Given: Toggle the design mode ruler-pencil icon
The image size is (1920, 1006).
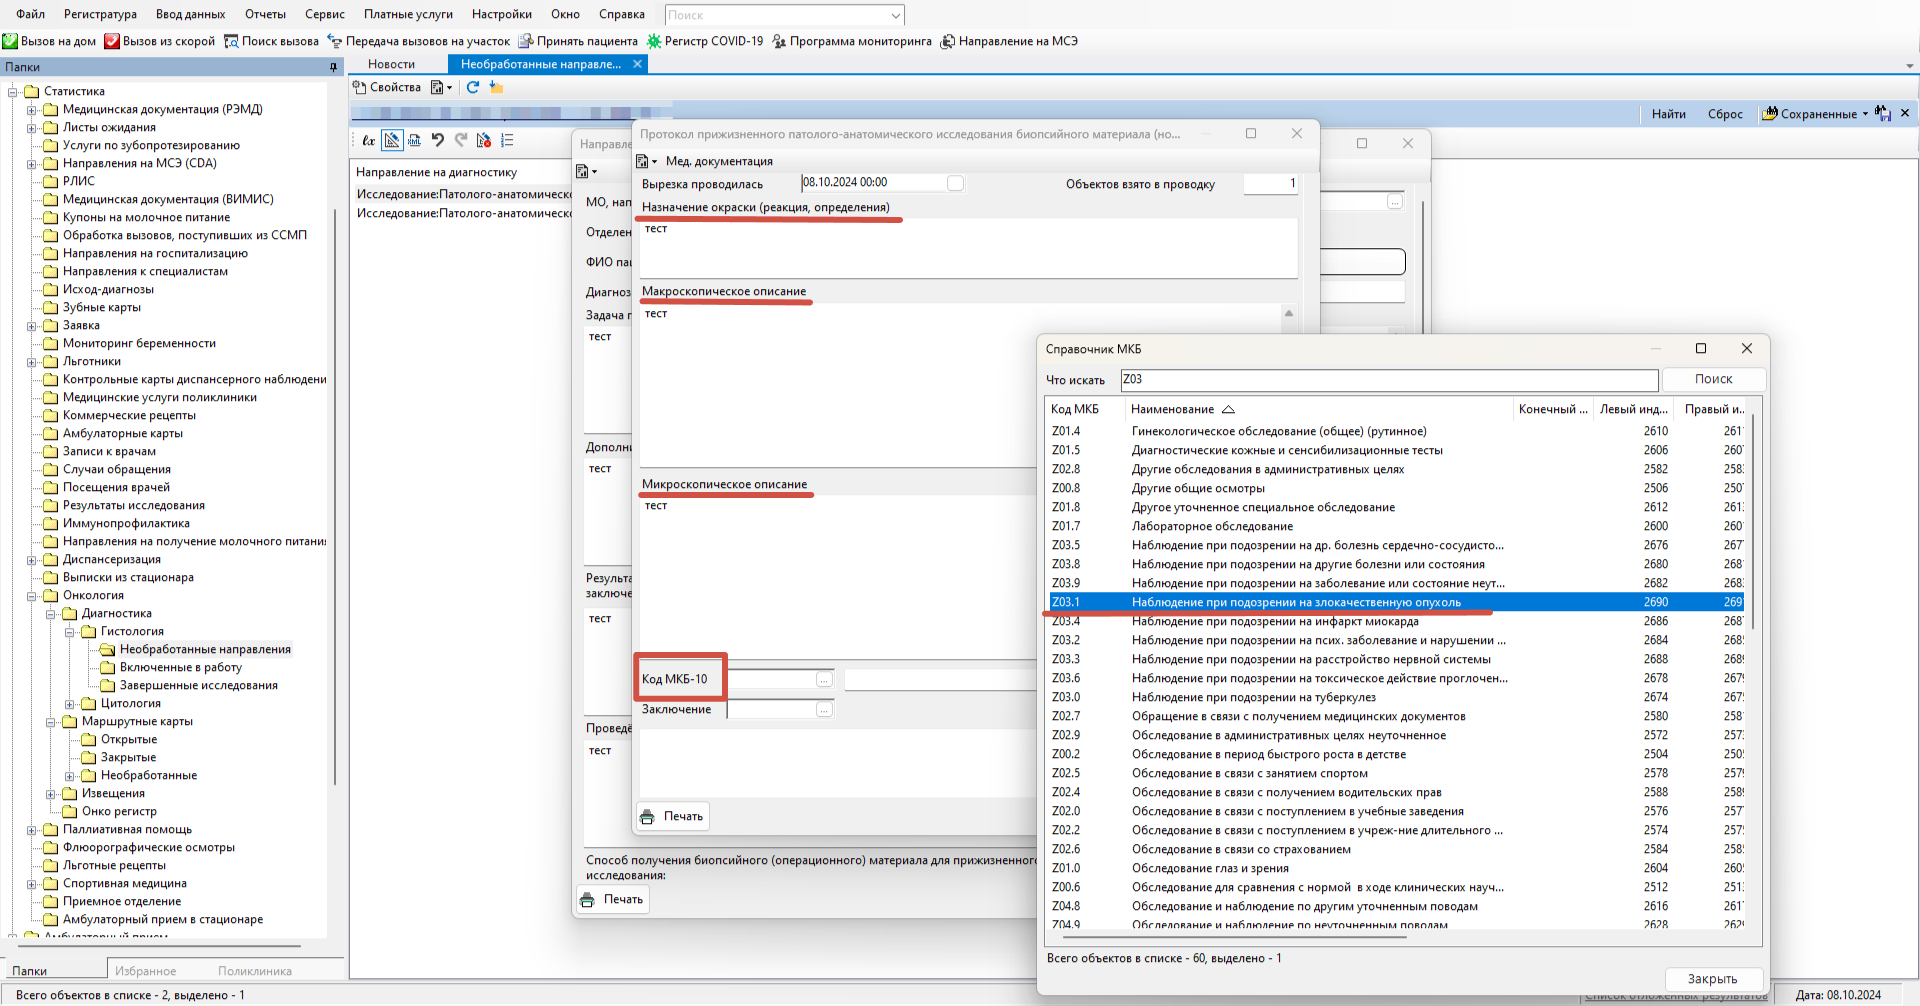Looking at the screenshot, I should click(x=392, y=140).
